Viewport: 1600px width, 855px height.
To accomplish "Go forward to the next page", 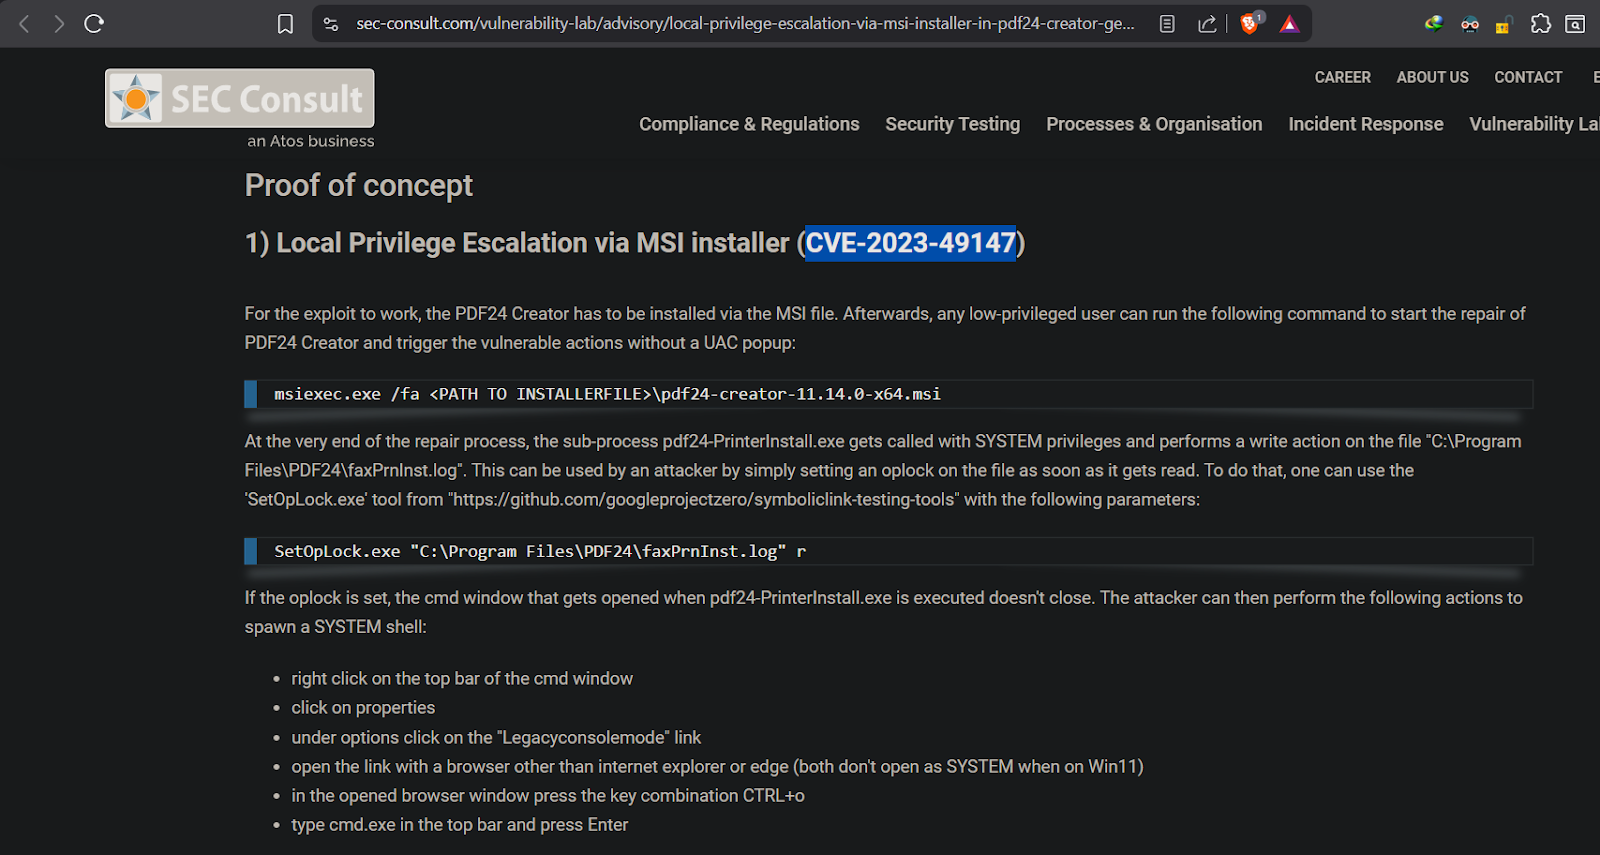I will pos(59,24).
